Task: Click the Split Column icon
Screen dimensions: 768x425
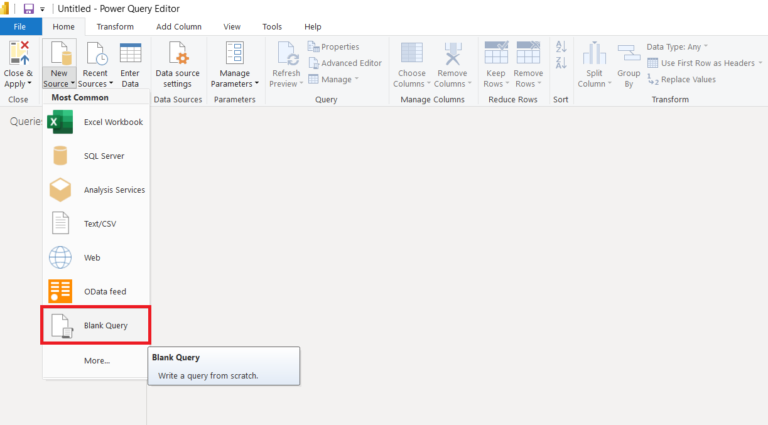Action: [594, 53]
